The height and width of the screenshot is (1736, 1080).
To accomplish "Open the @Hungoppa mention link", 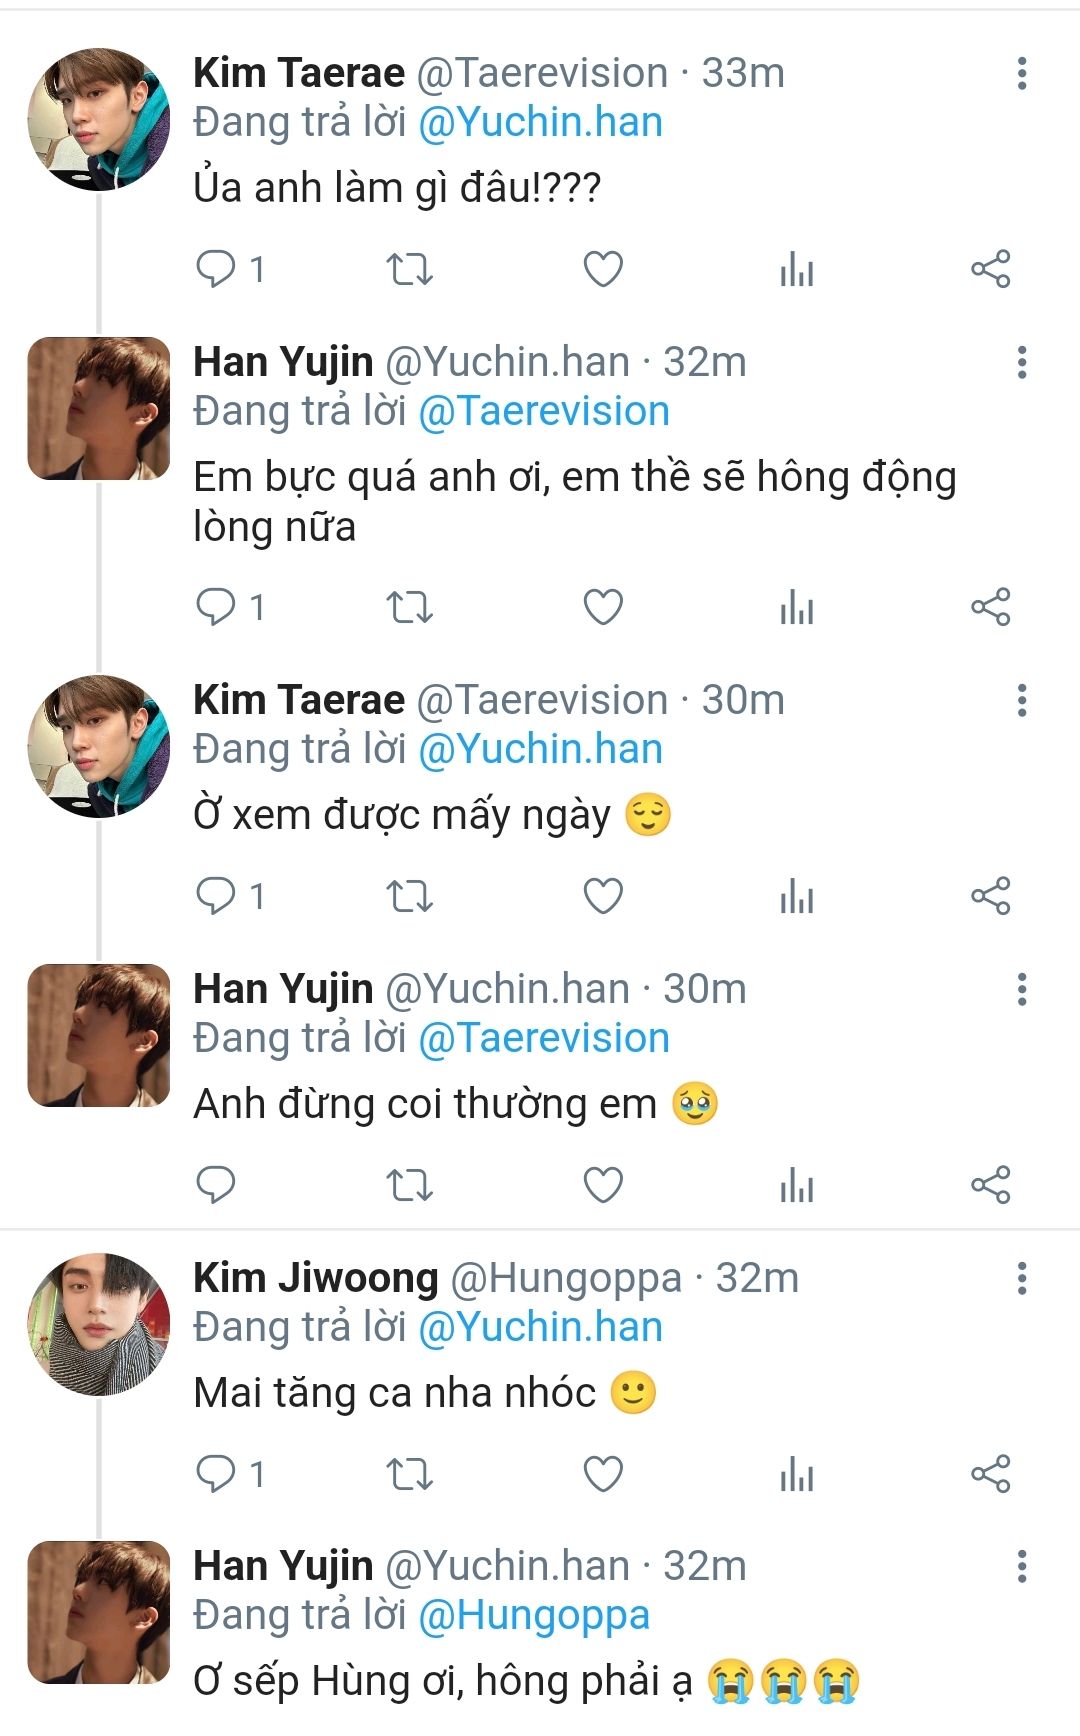I will point(534,1616).
